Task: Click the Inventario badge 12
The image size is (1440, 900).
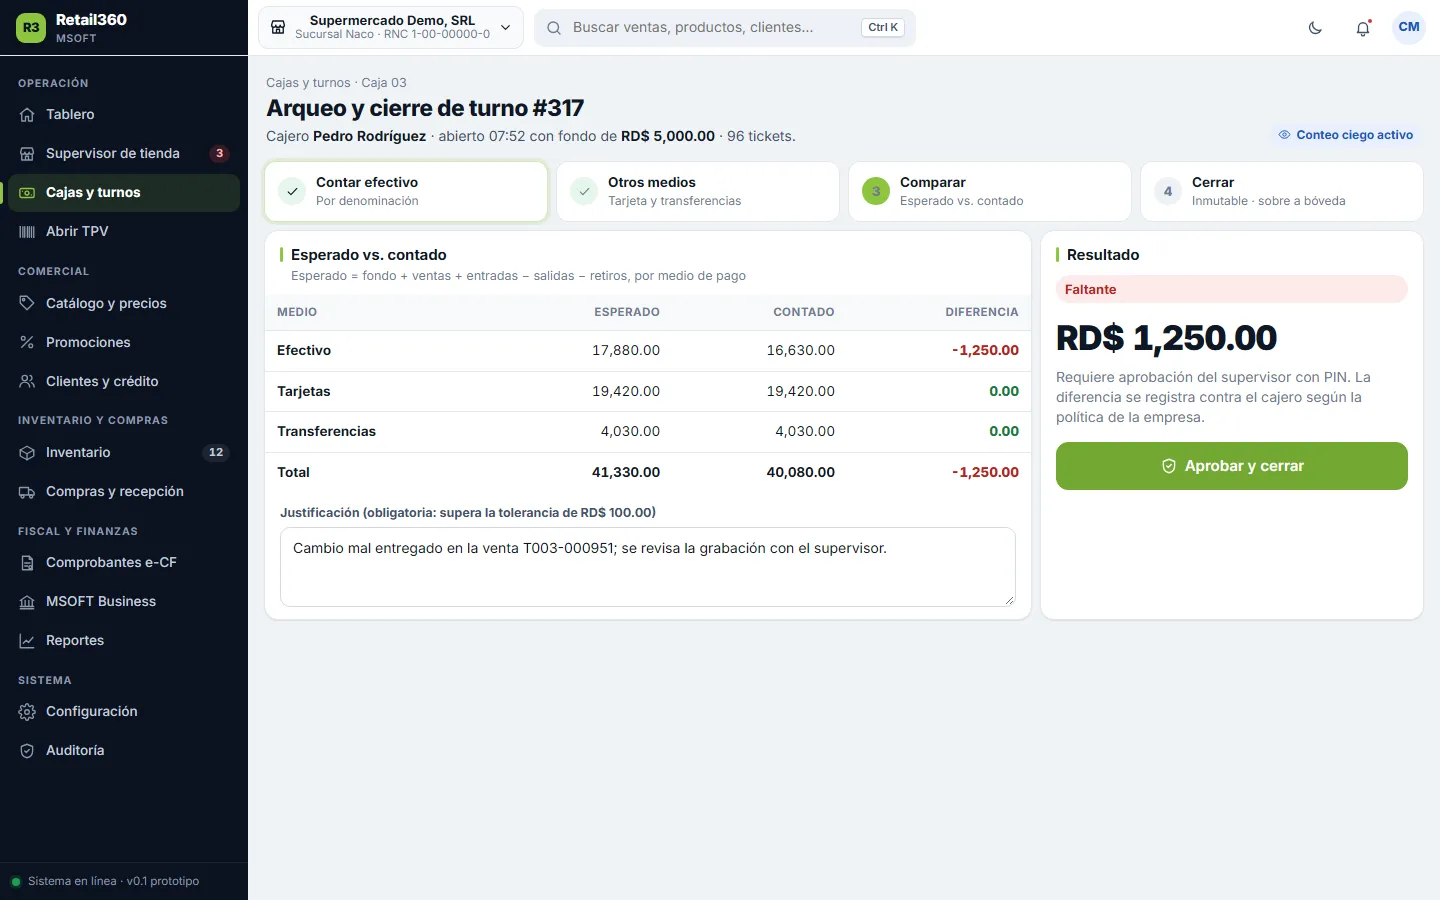Action: click(x=216, y=453)
